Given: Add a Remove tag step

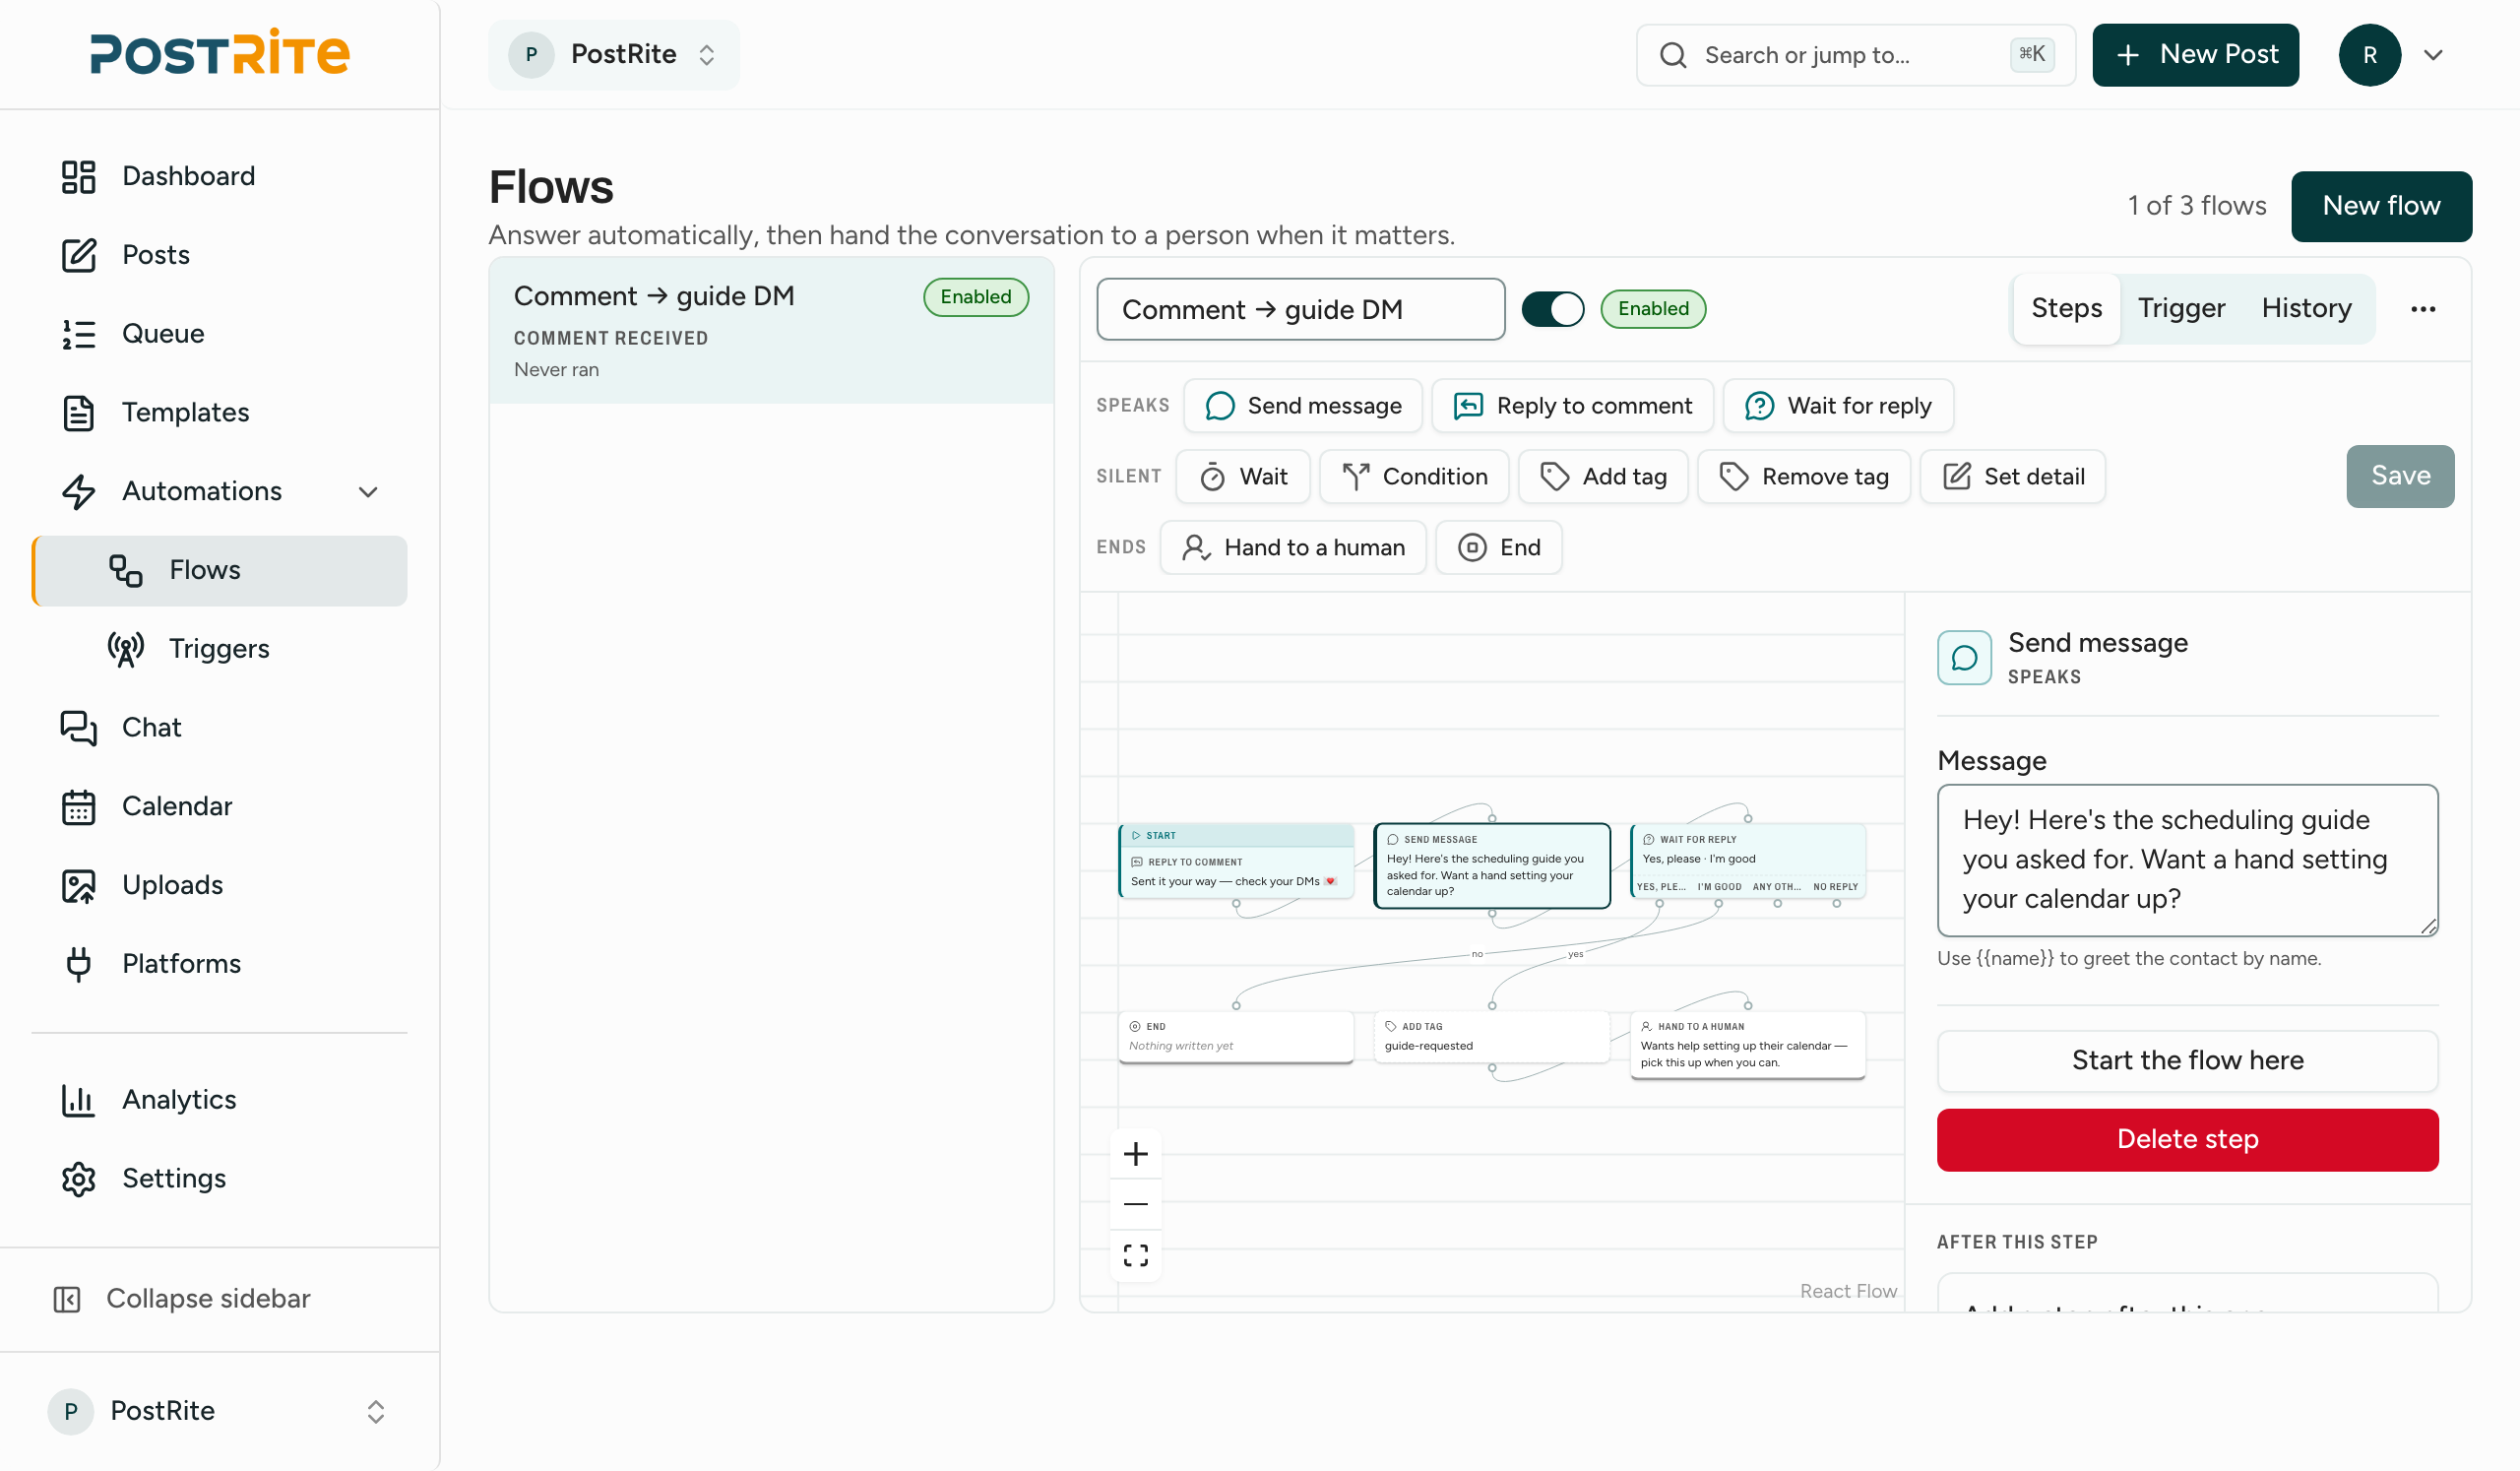Looking at the screenshot, I should click(1804, 477).
